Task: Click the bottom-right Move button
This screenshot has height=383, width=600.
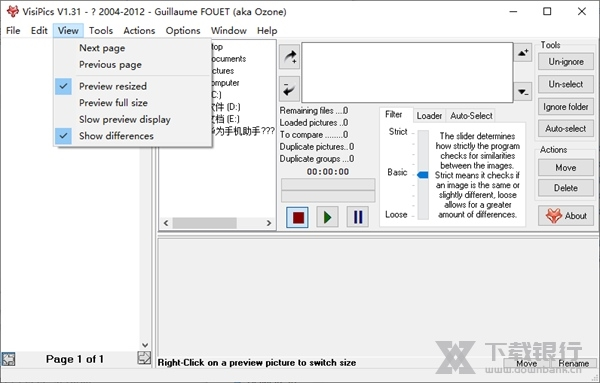Action: 527,363
